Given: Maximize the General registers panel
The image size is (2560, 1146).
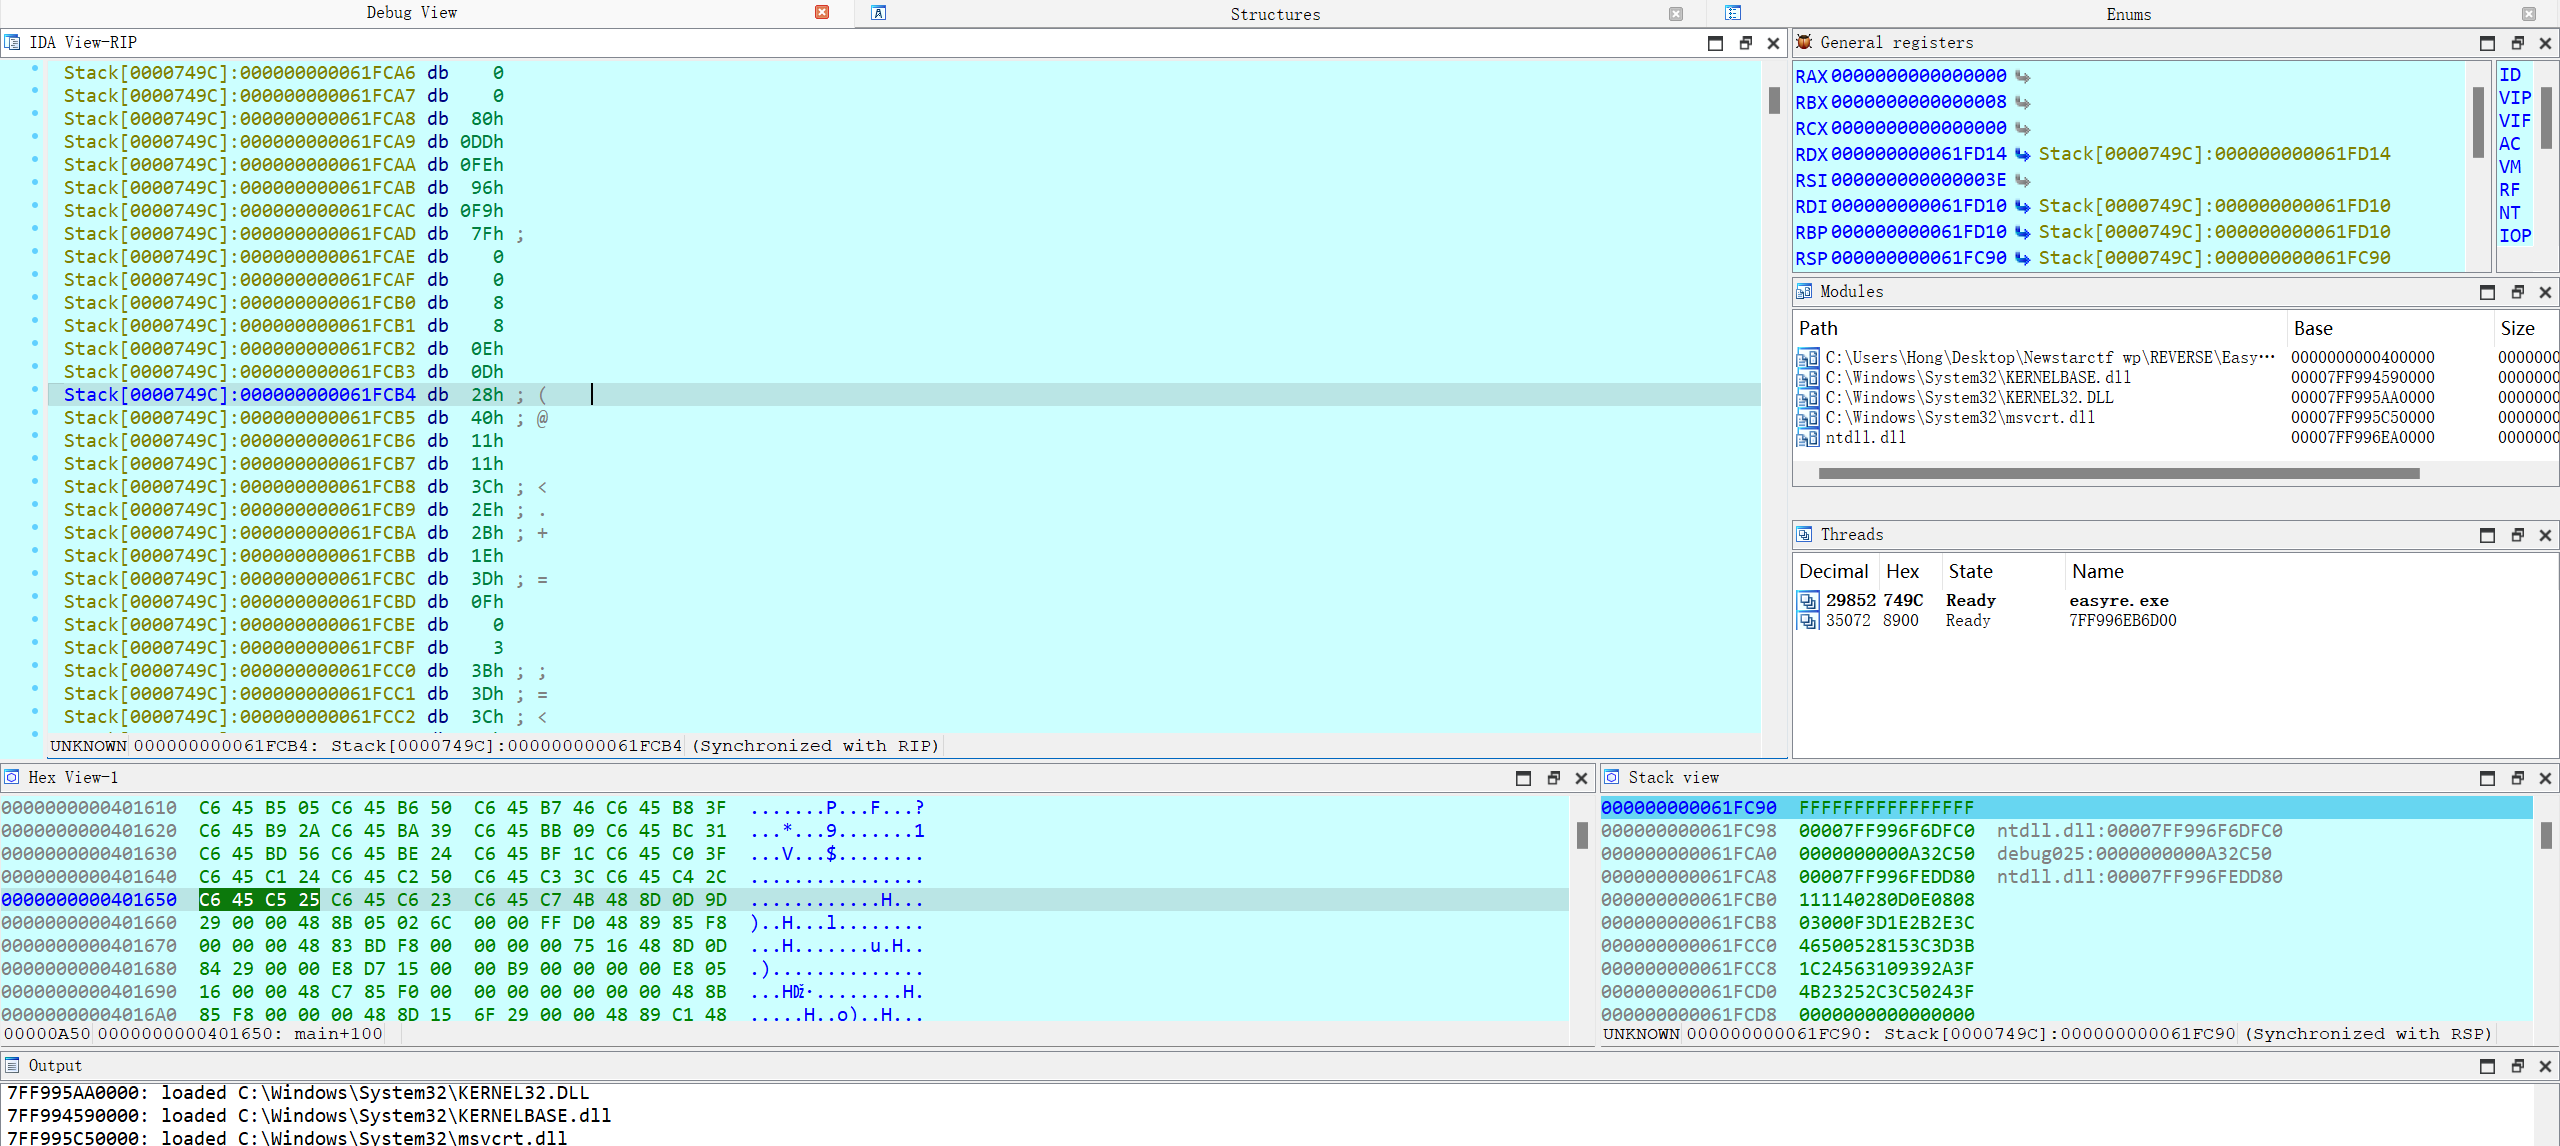Looking at the screenshot, I should click(2487, 43).
